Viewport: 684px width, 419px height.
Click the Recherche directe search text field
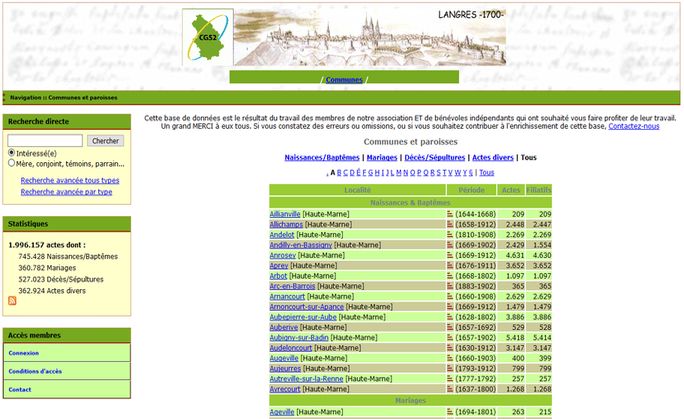(45, 140)
